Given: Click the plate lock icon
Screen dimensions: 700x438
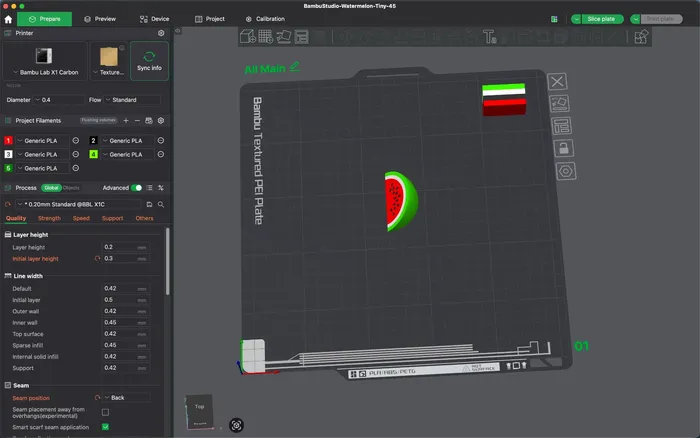Looking at the screenshot, I should (x=562, y=148).
